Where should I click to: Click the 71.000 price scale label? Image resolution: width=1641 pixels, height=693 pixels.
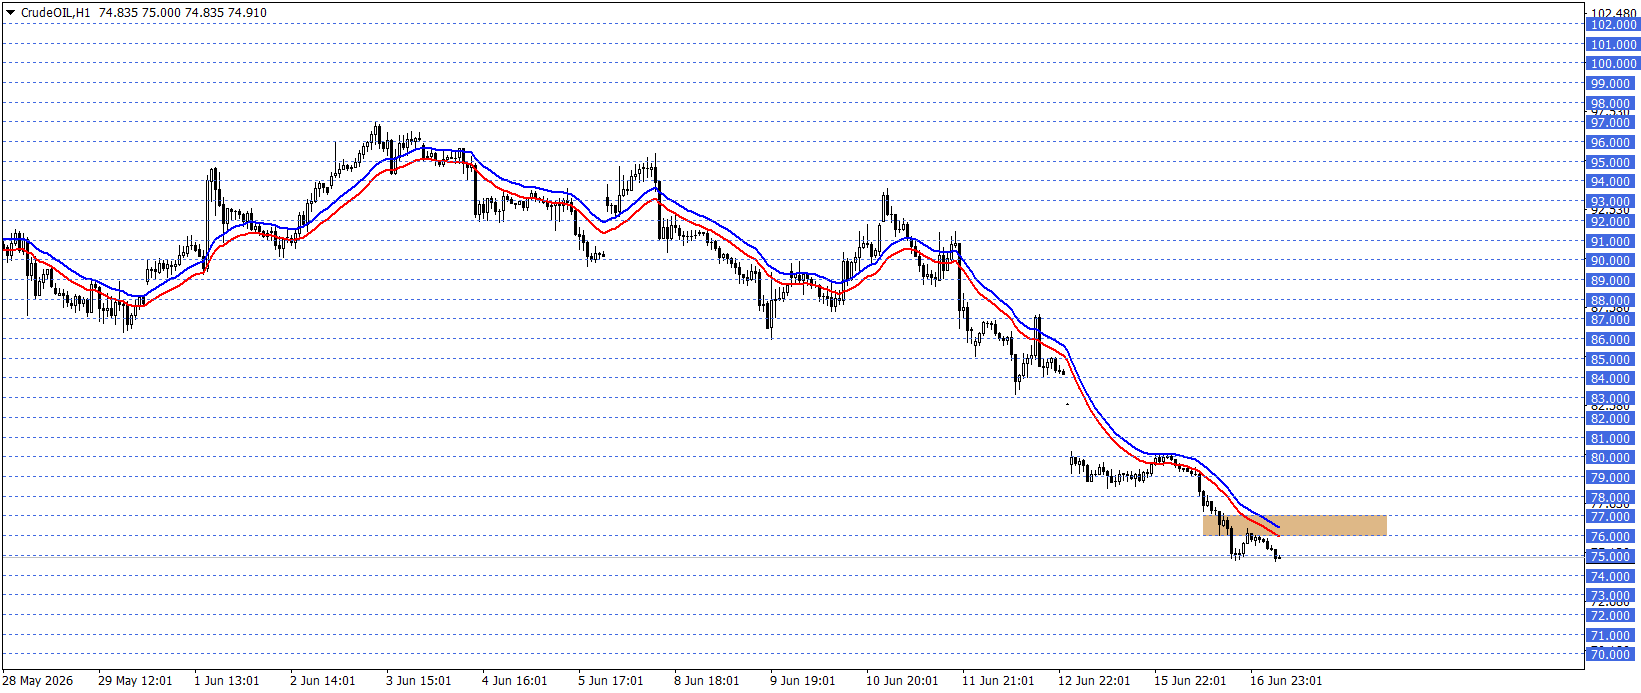tap(1613, 636)
